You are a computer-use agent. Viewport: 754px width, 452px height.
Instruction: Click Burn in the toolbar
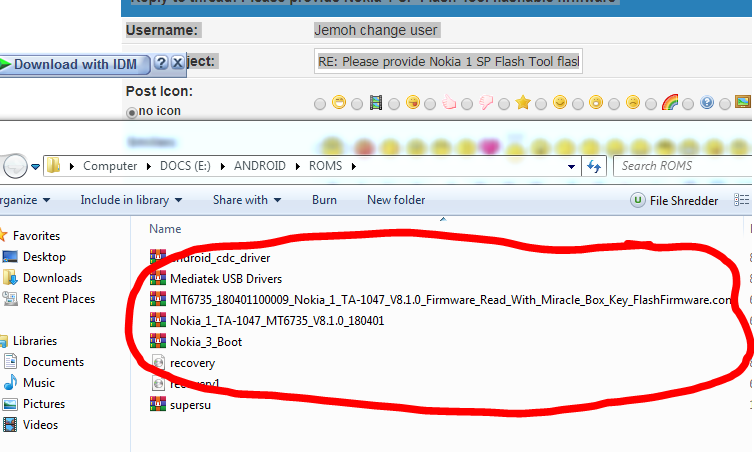click(324, 200)
